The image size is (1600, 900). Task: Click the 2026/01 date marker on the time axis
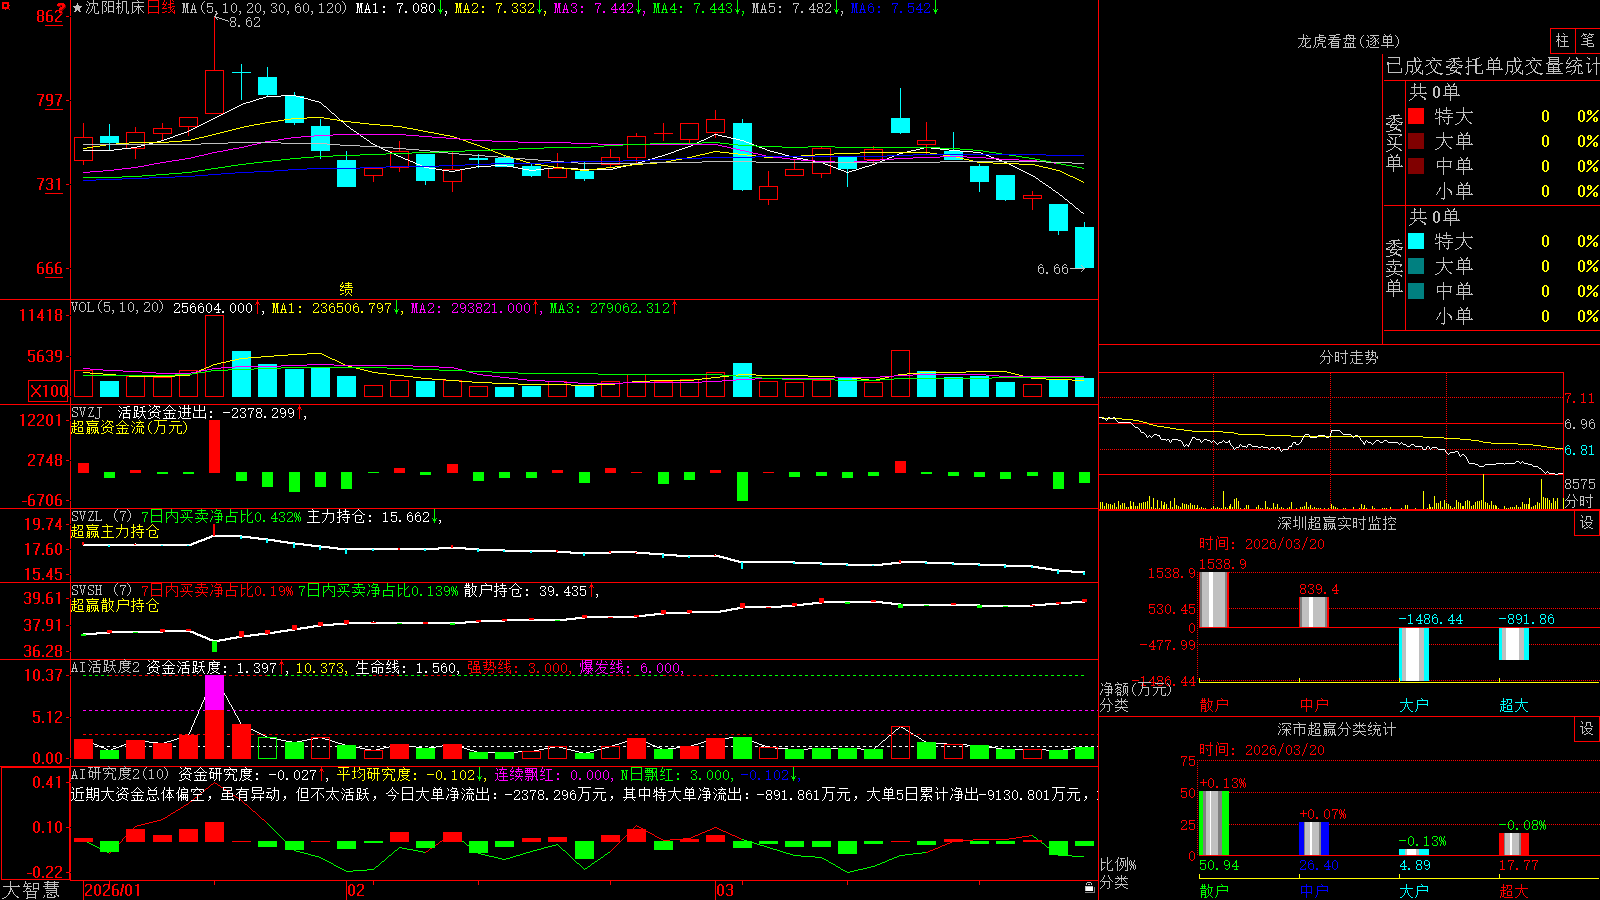tap(113, 890)
